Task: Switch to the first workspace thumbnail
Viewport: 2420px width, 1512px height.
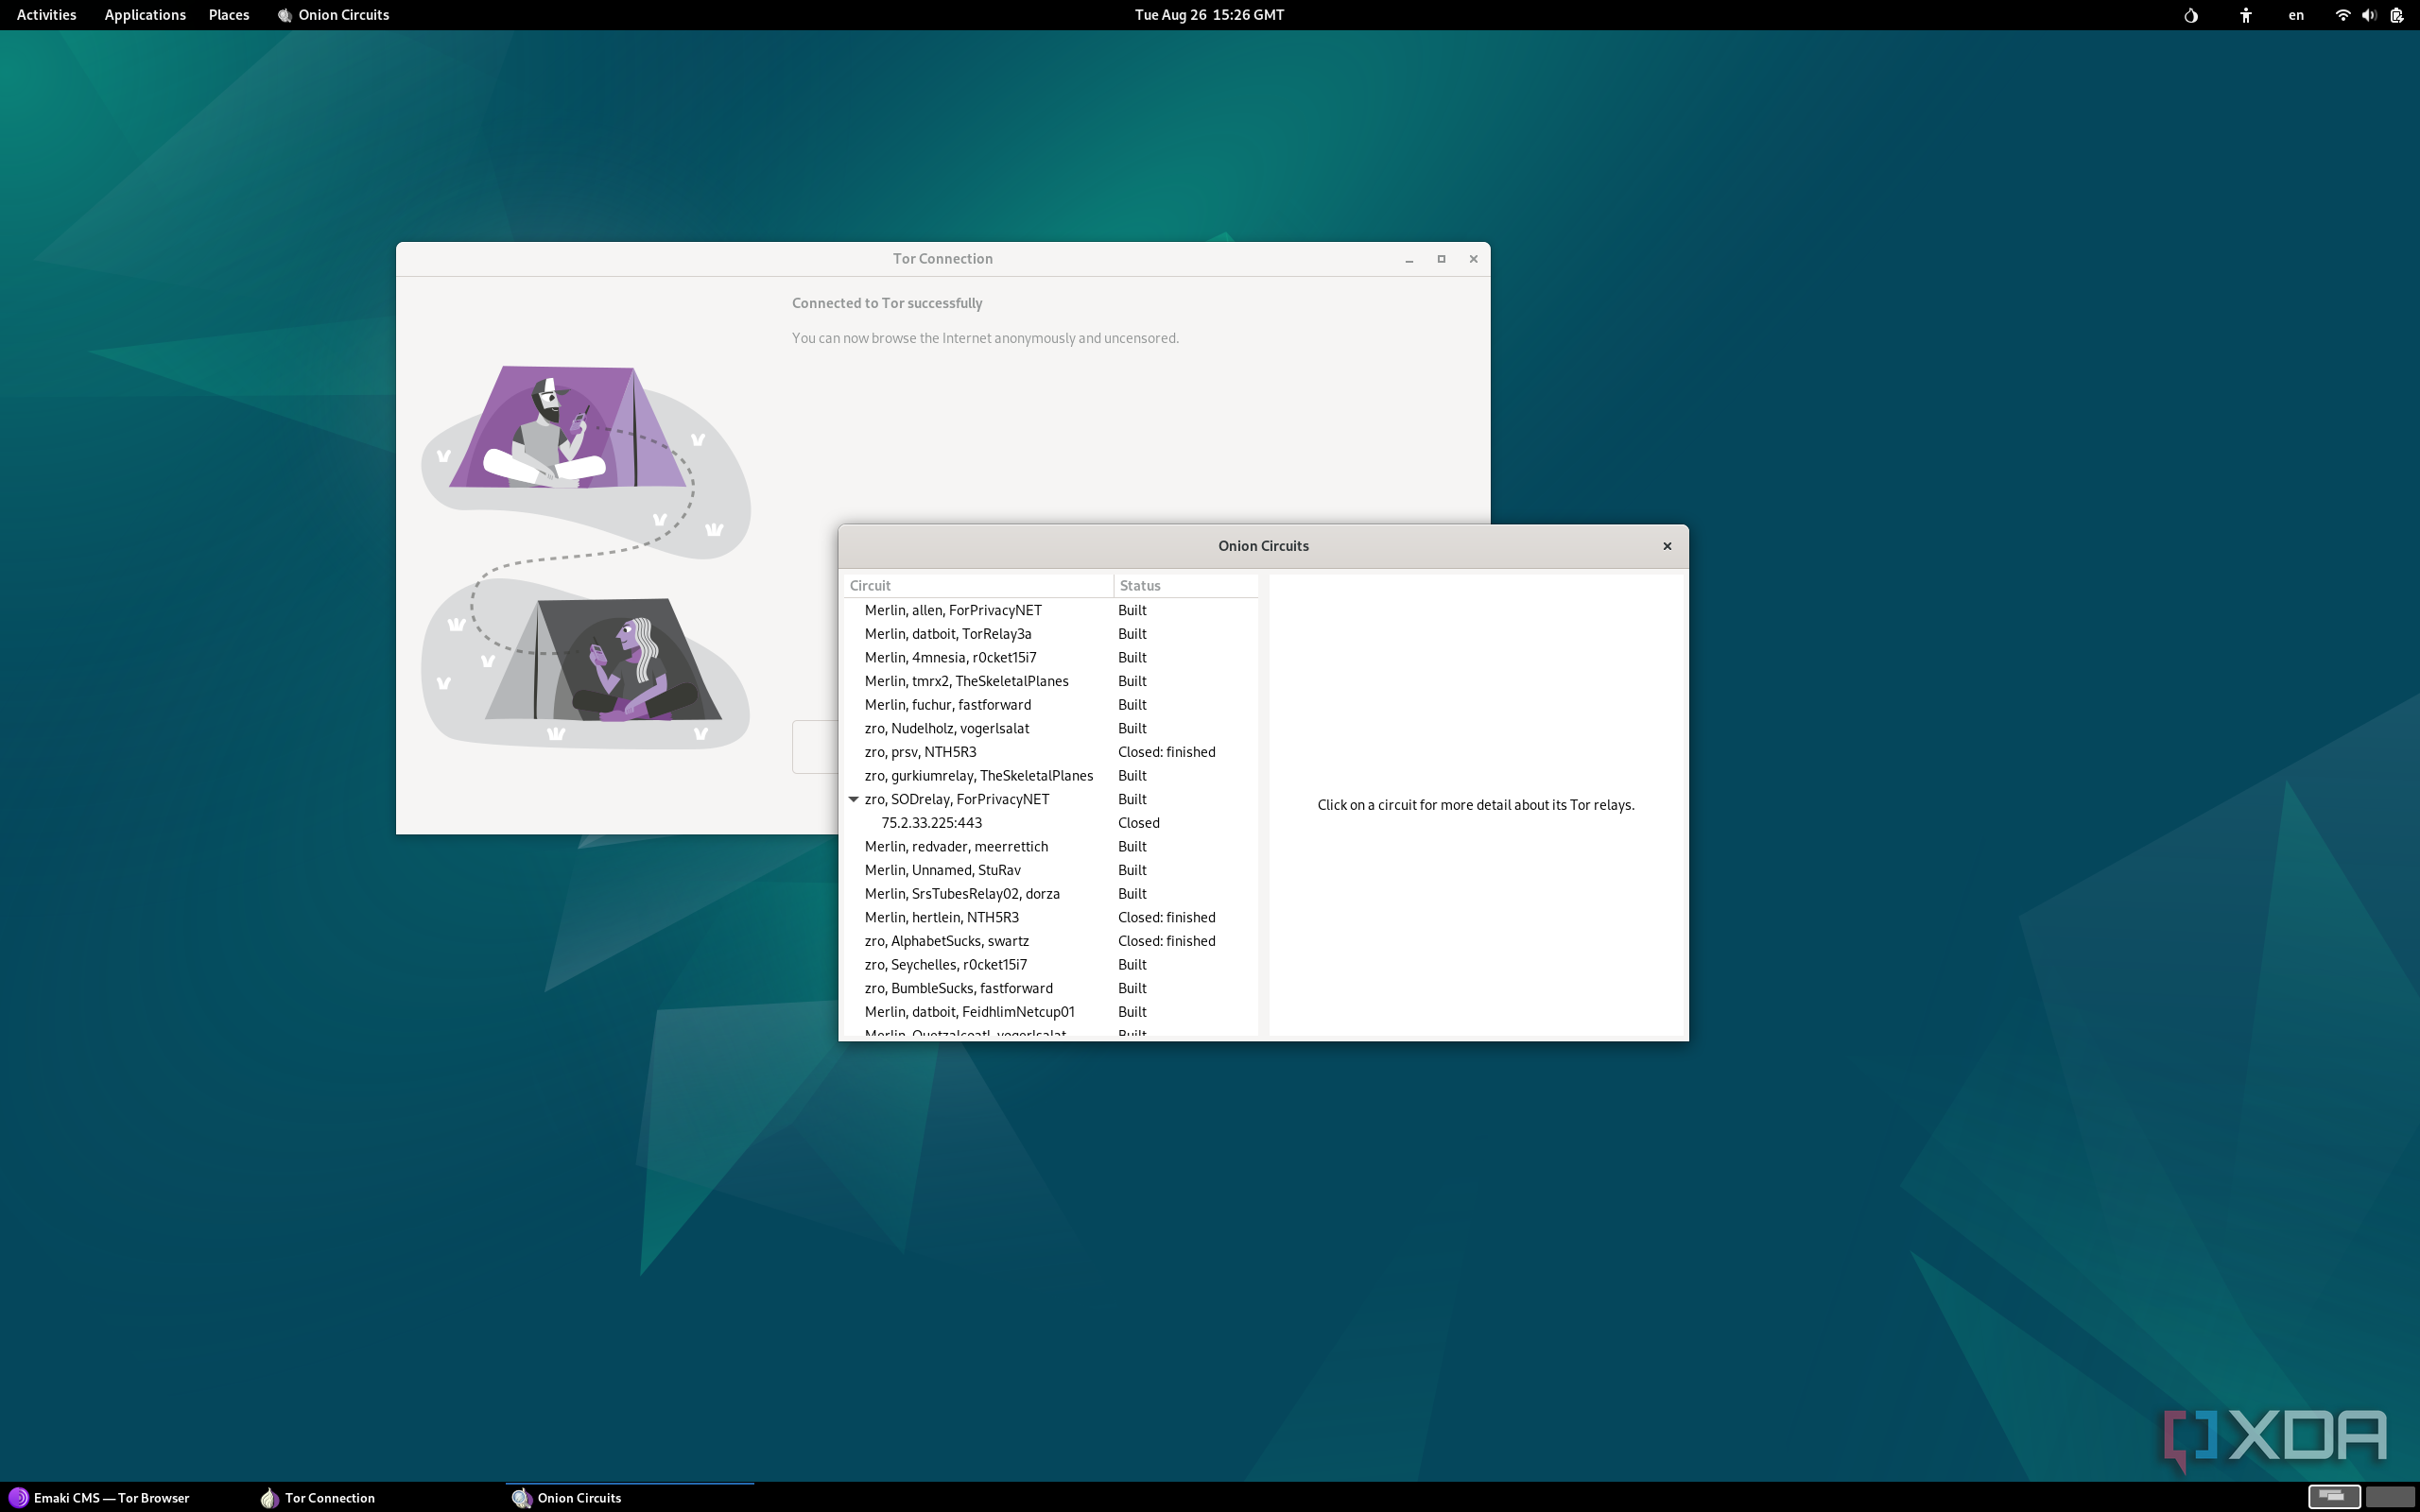Action: 2333,1496
